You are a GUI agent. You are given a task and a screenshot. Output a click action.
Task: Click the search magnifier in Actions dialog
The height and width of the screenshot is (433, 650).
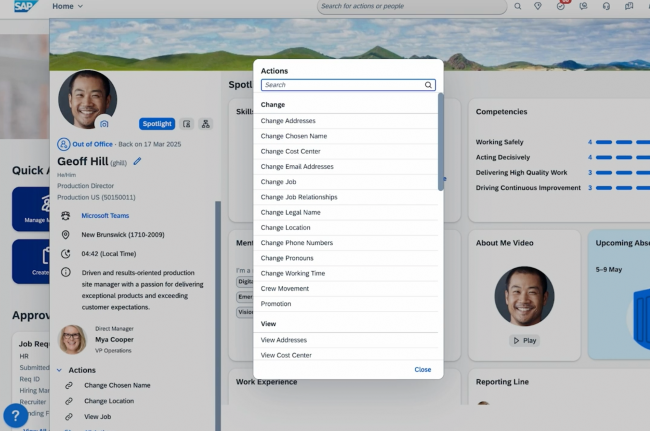pyautogui.click(x=428, y=85)
